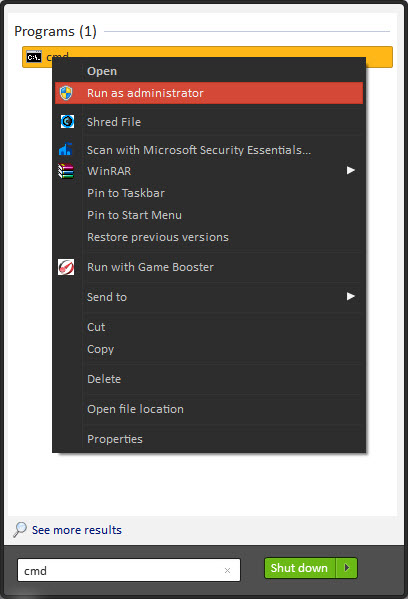This screenshot has width=408, height=599.
Task: Click the cmd program icon
Action: pyautogui.click(x=34, y=57)
